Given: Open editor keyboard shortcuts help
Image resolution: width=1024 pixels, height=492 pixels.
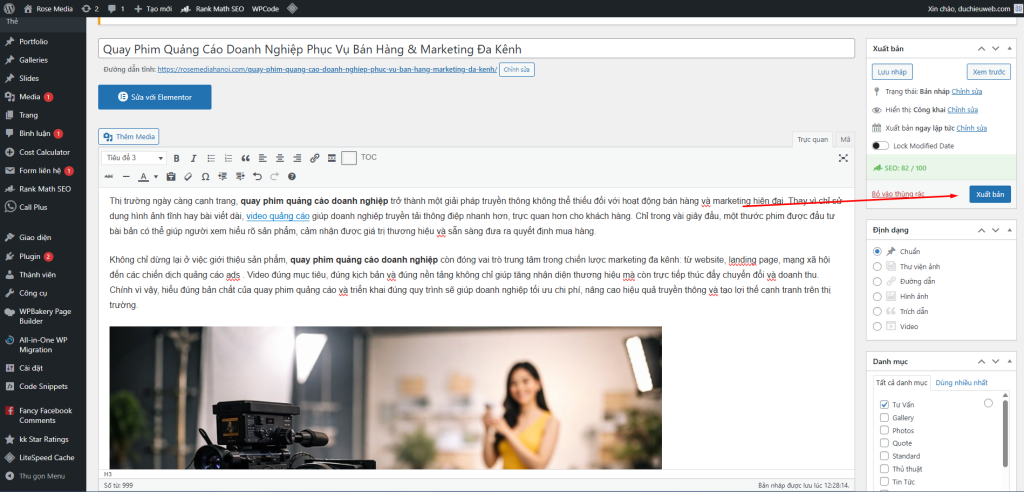Looking at the screenshot, I should pos(292,176).
